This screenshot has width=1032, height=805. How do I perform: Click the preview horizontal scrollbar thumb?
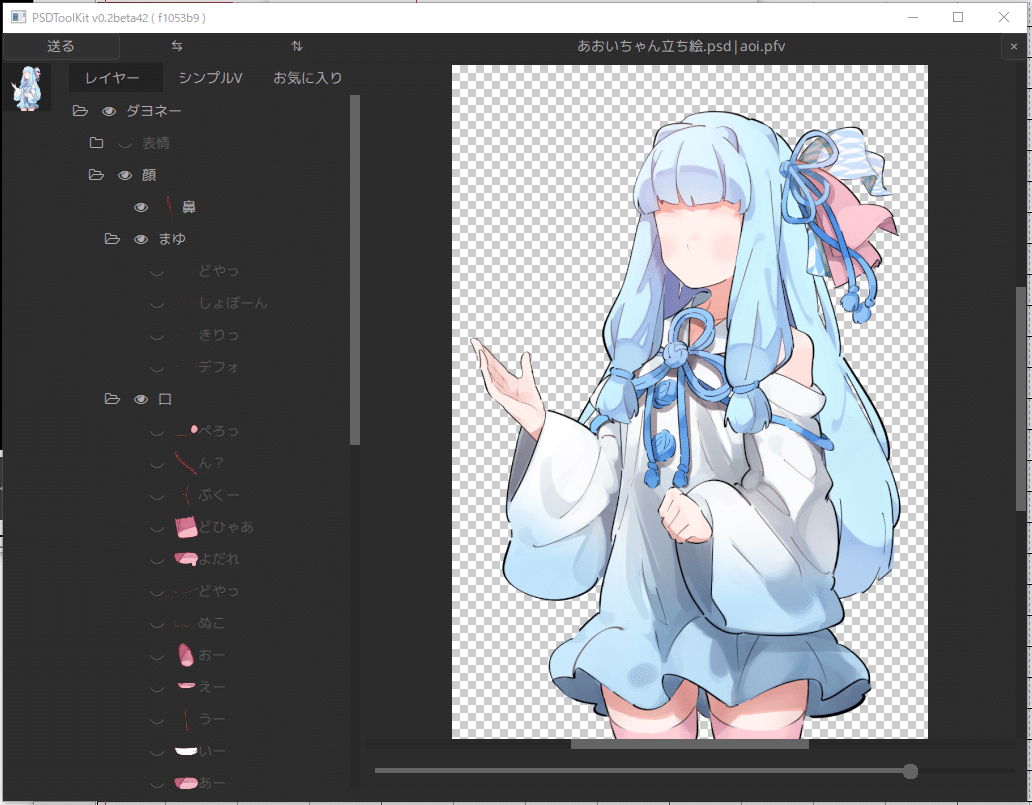690,744
